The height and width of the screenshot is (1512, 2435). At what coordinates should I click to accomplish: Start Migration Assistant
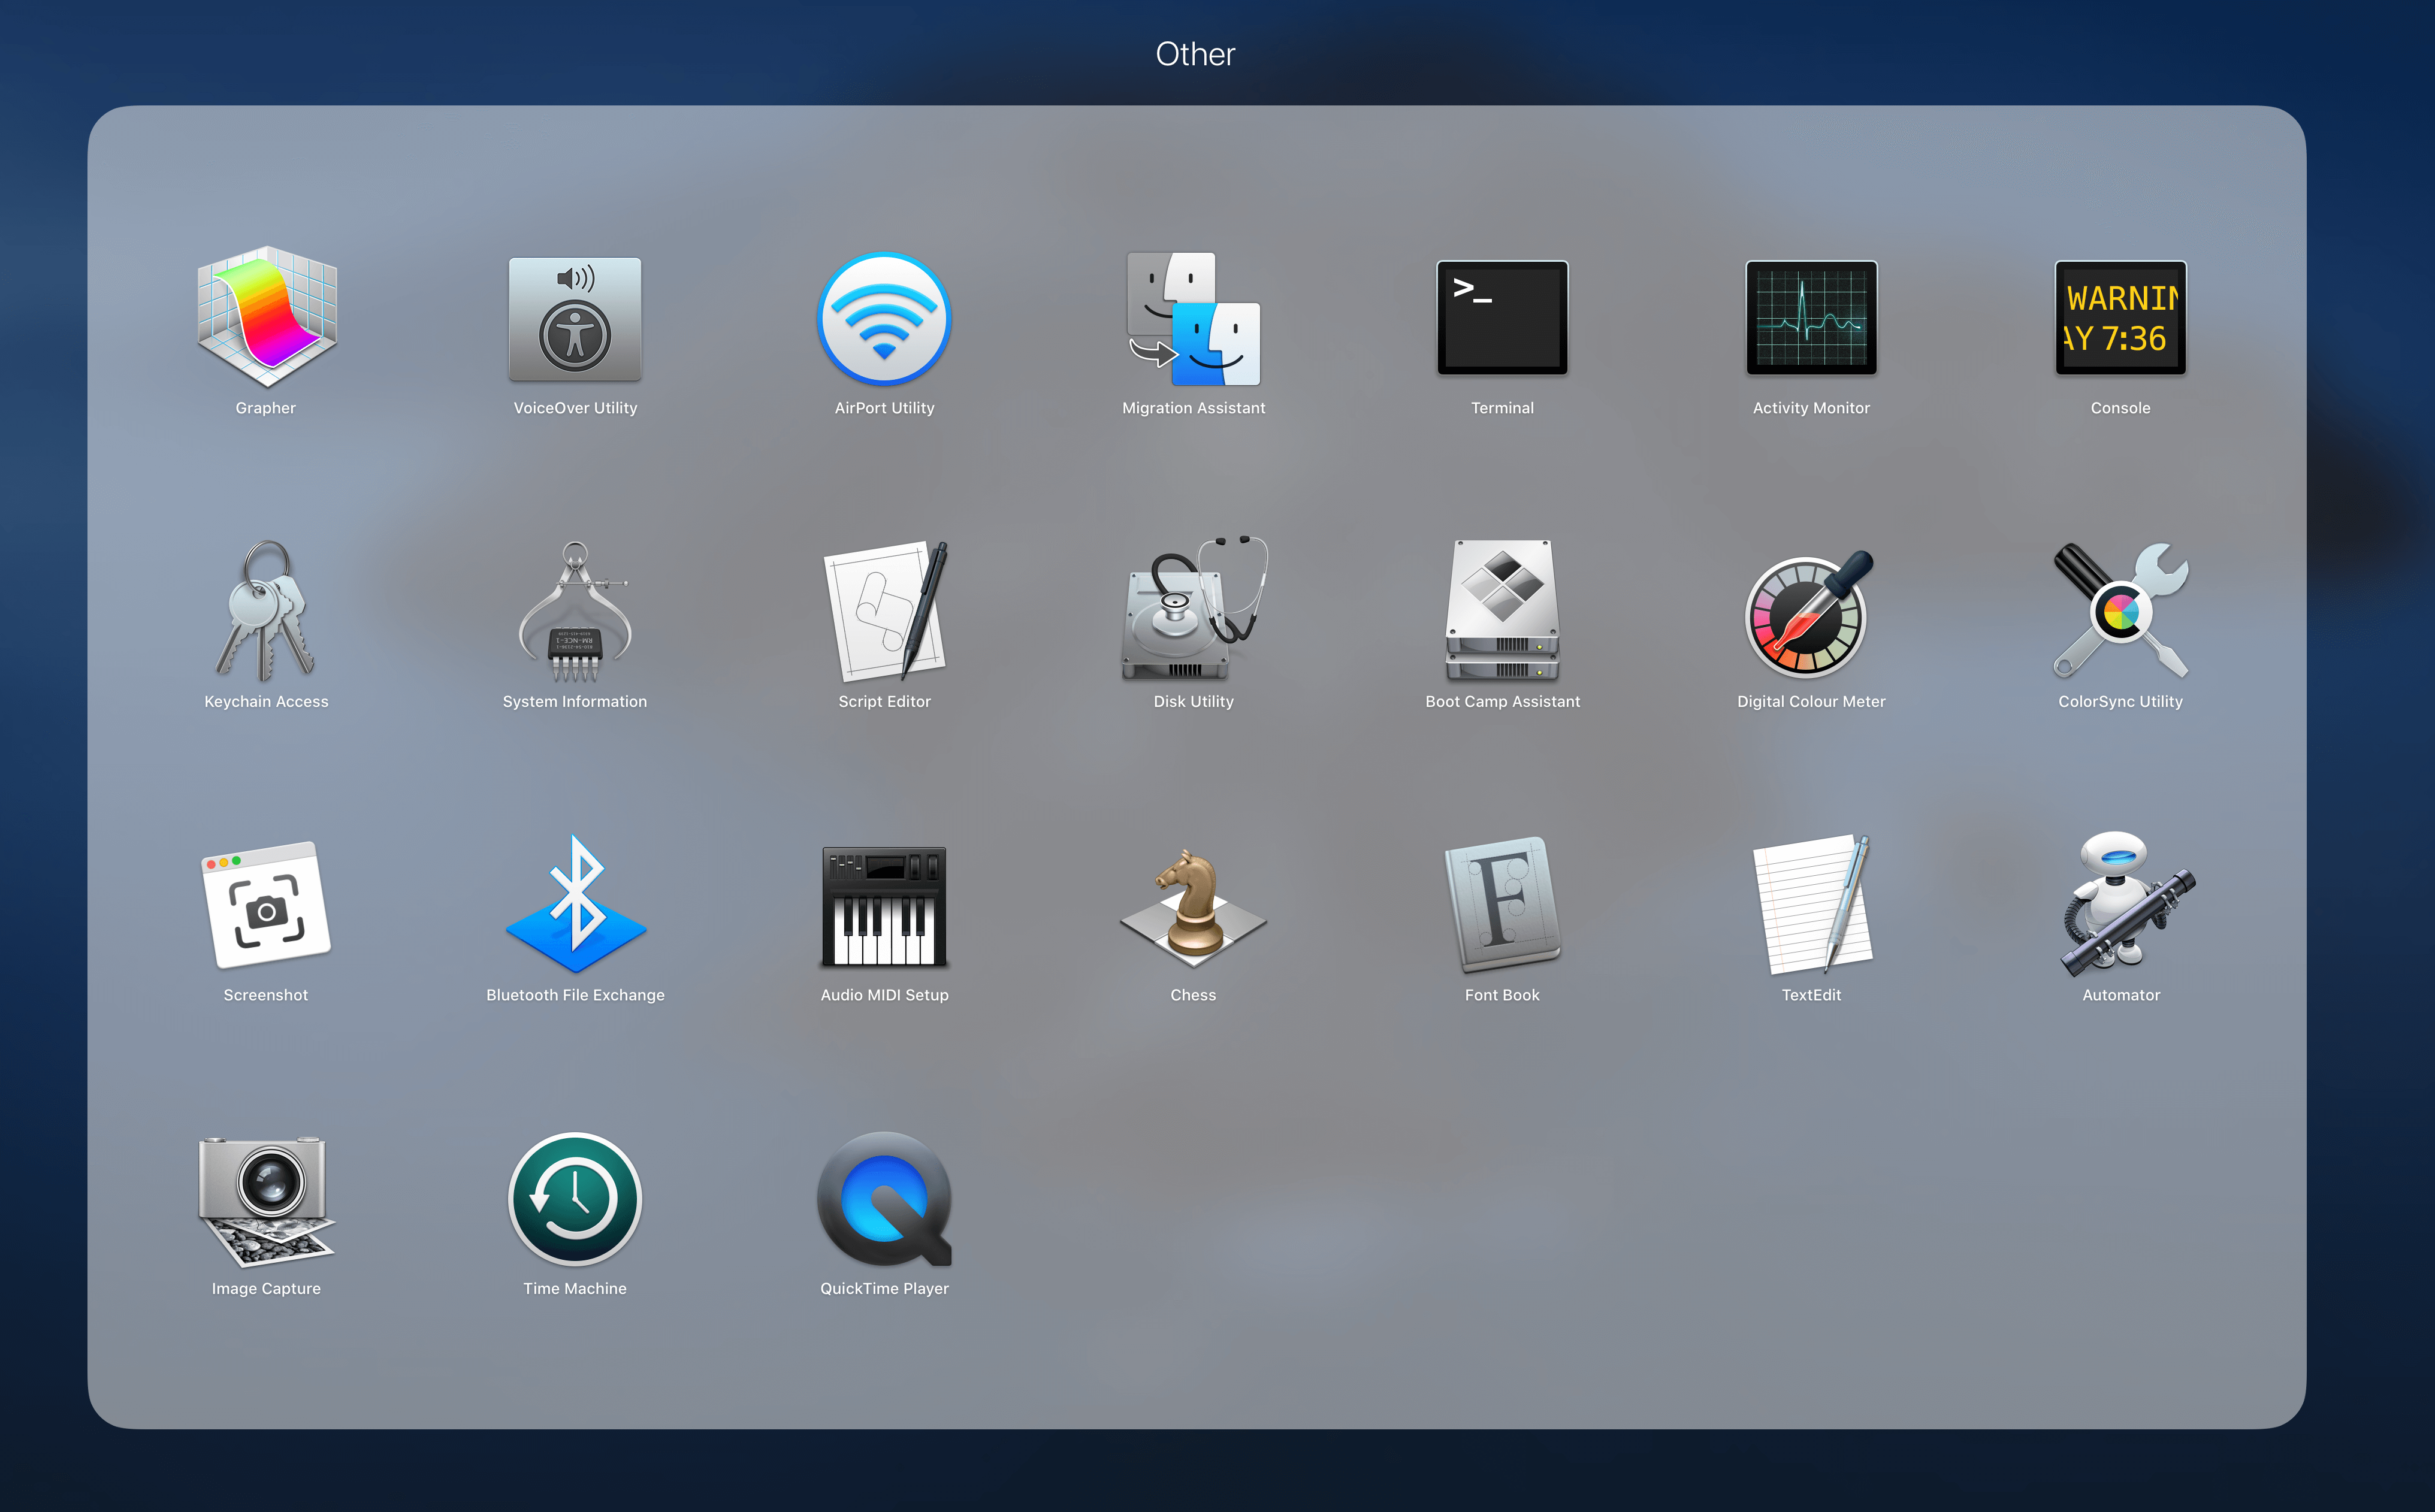[1193, 318]
